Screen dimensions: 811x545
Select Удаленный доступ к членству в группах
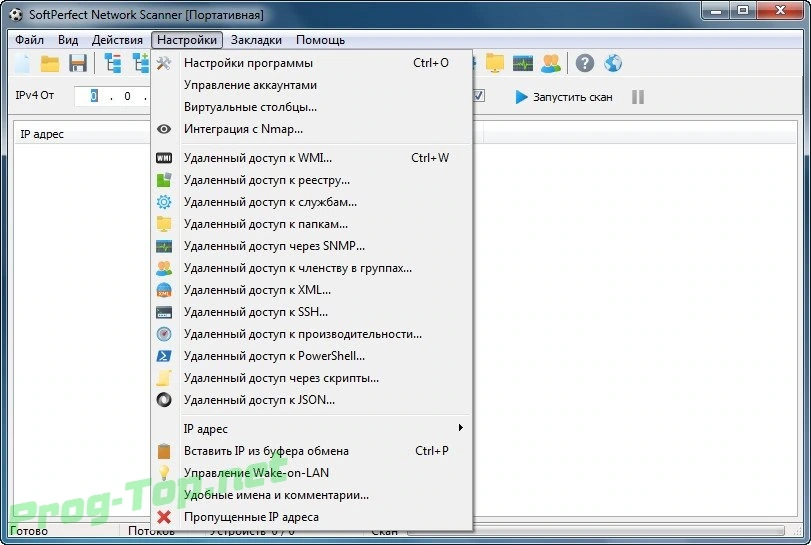pos(312,268)
